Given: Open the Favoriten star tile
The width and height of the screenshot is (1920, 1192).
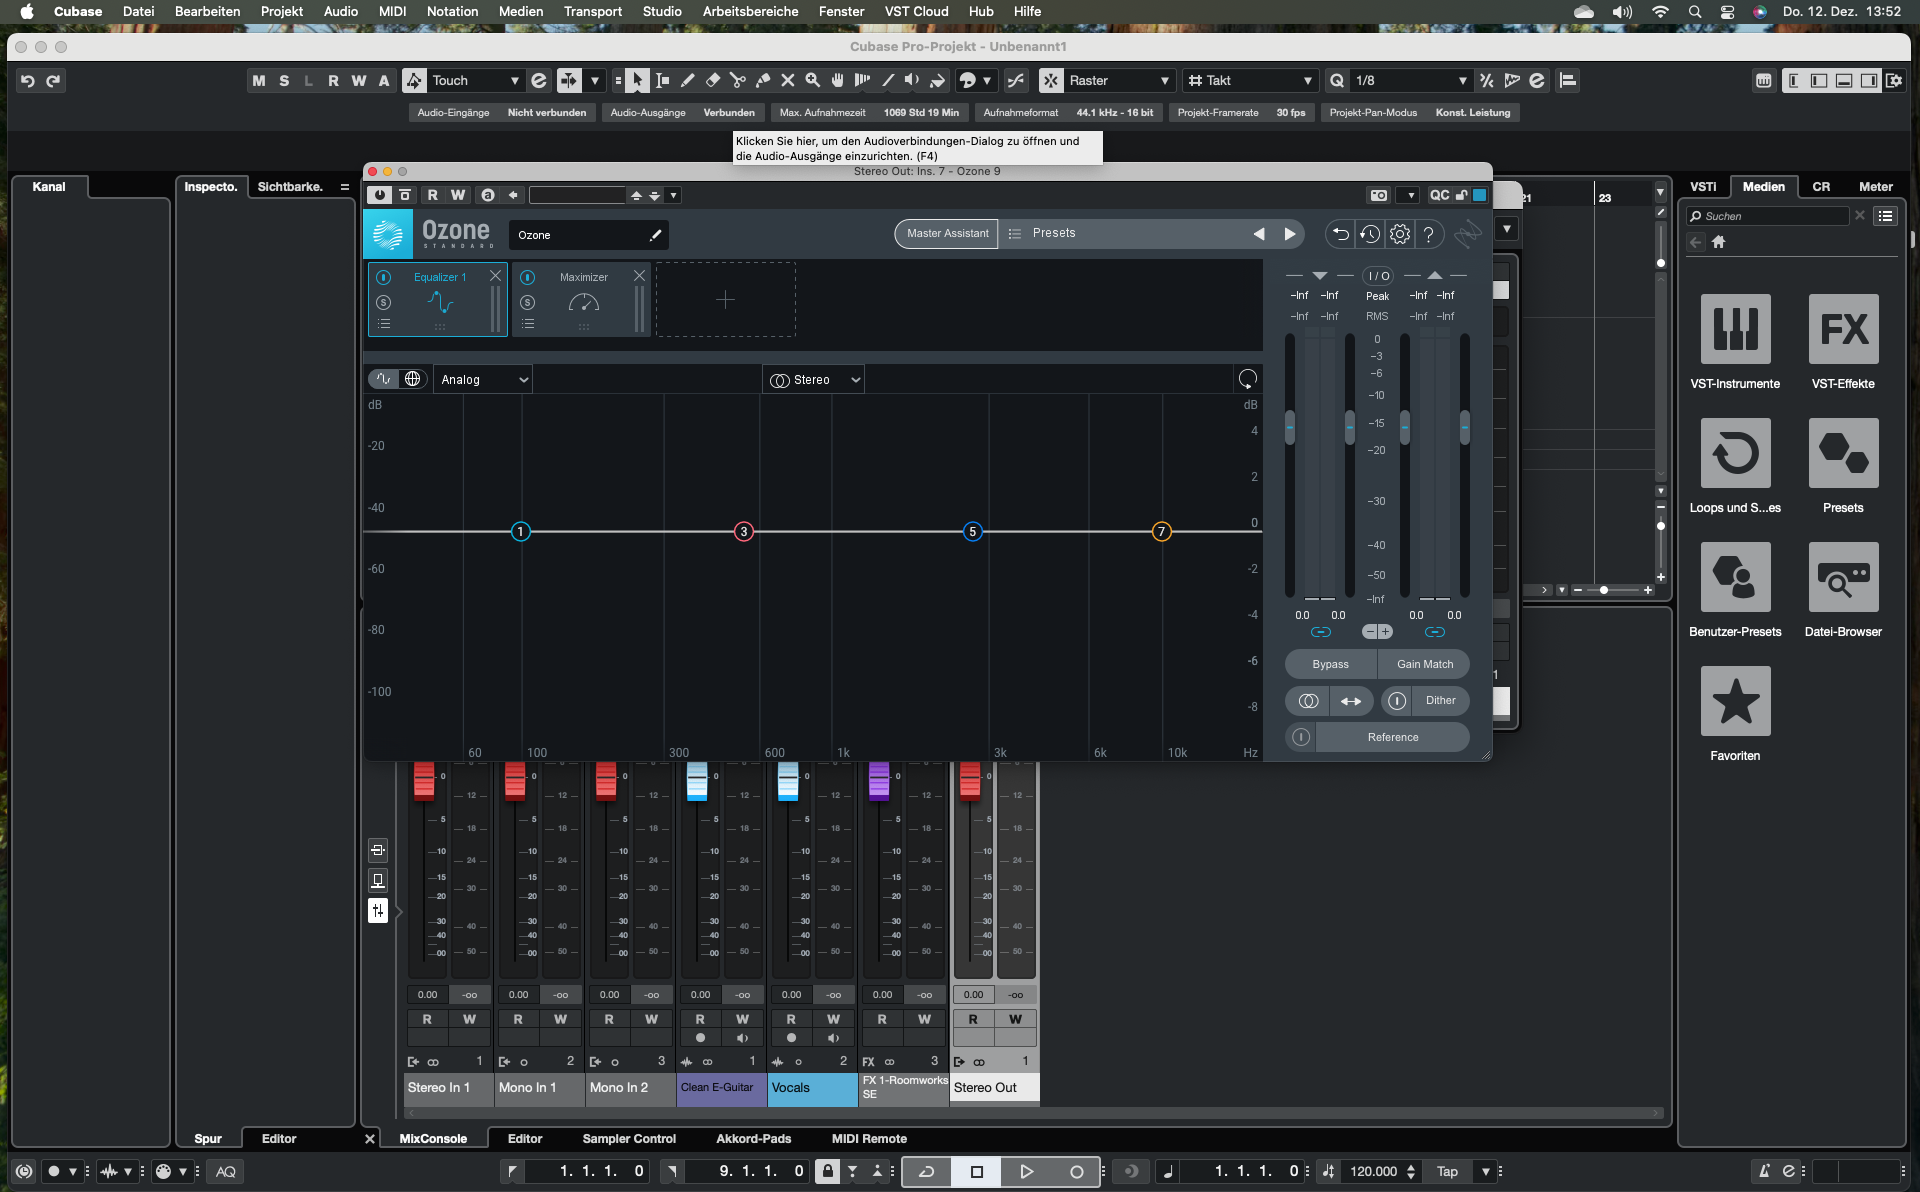Looking at the screenshot, I should pyautogui.click(x=1735, y=702).
